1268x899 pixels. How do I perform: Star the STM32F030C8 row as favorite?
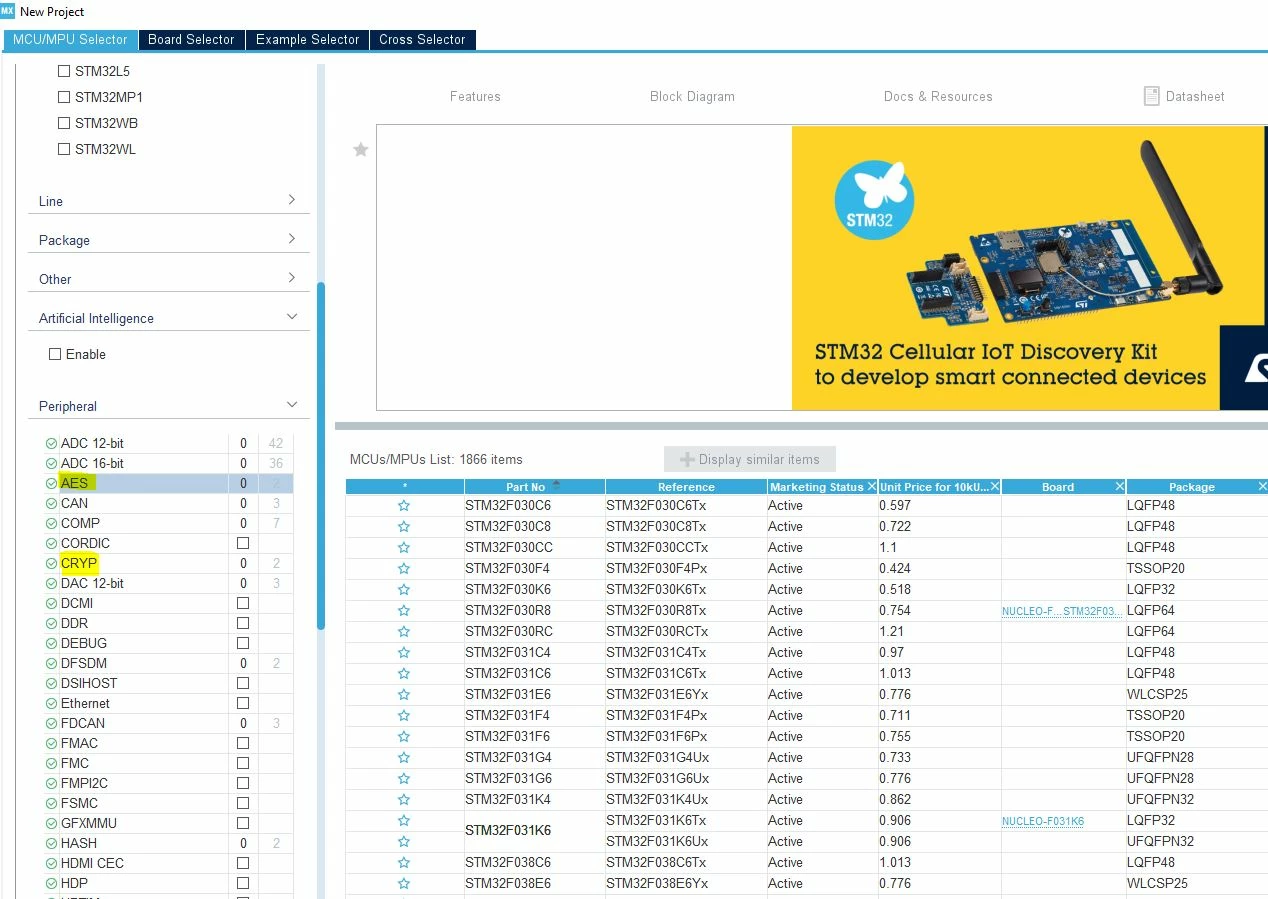click(x=404, y=527)
